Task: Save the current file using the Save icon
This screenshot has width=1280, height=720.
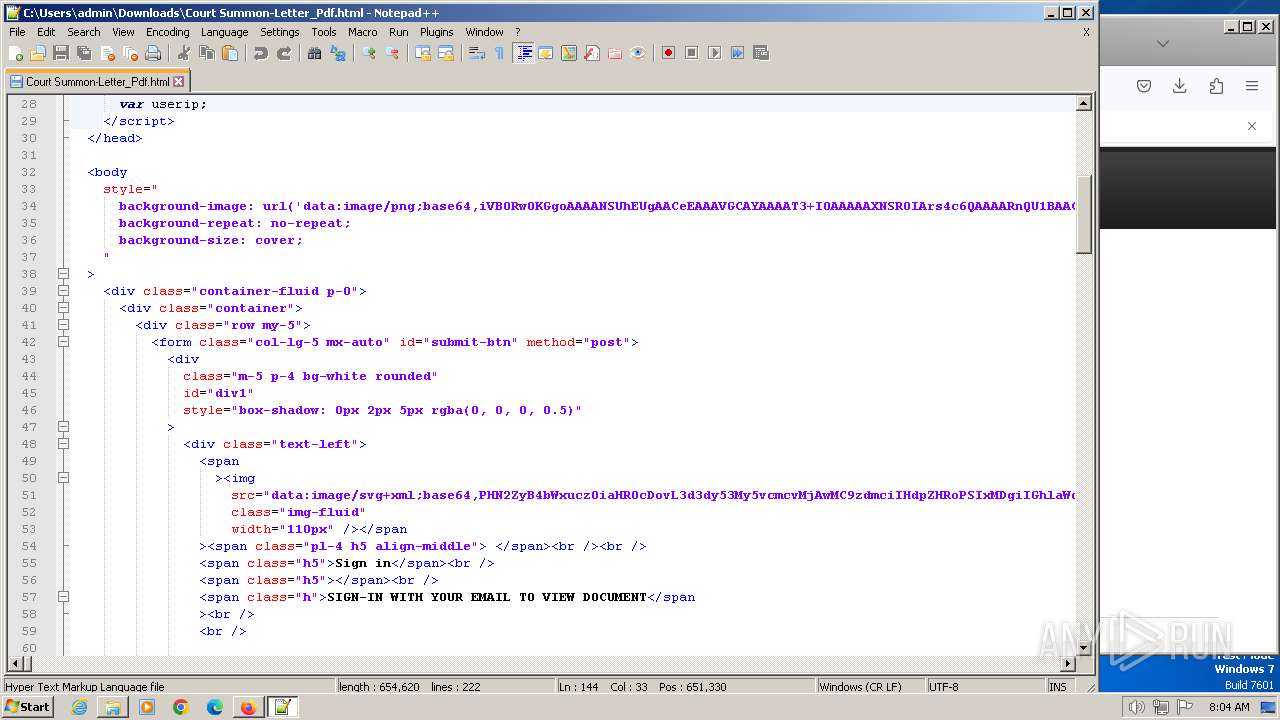Action: 61,53
